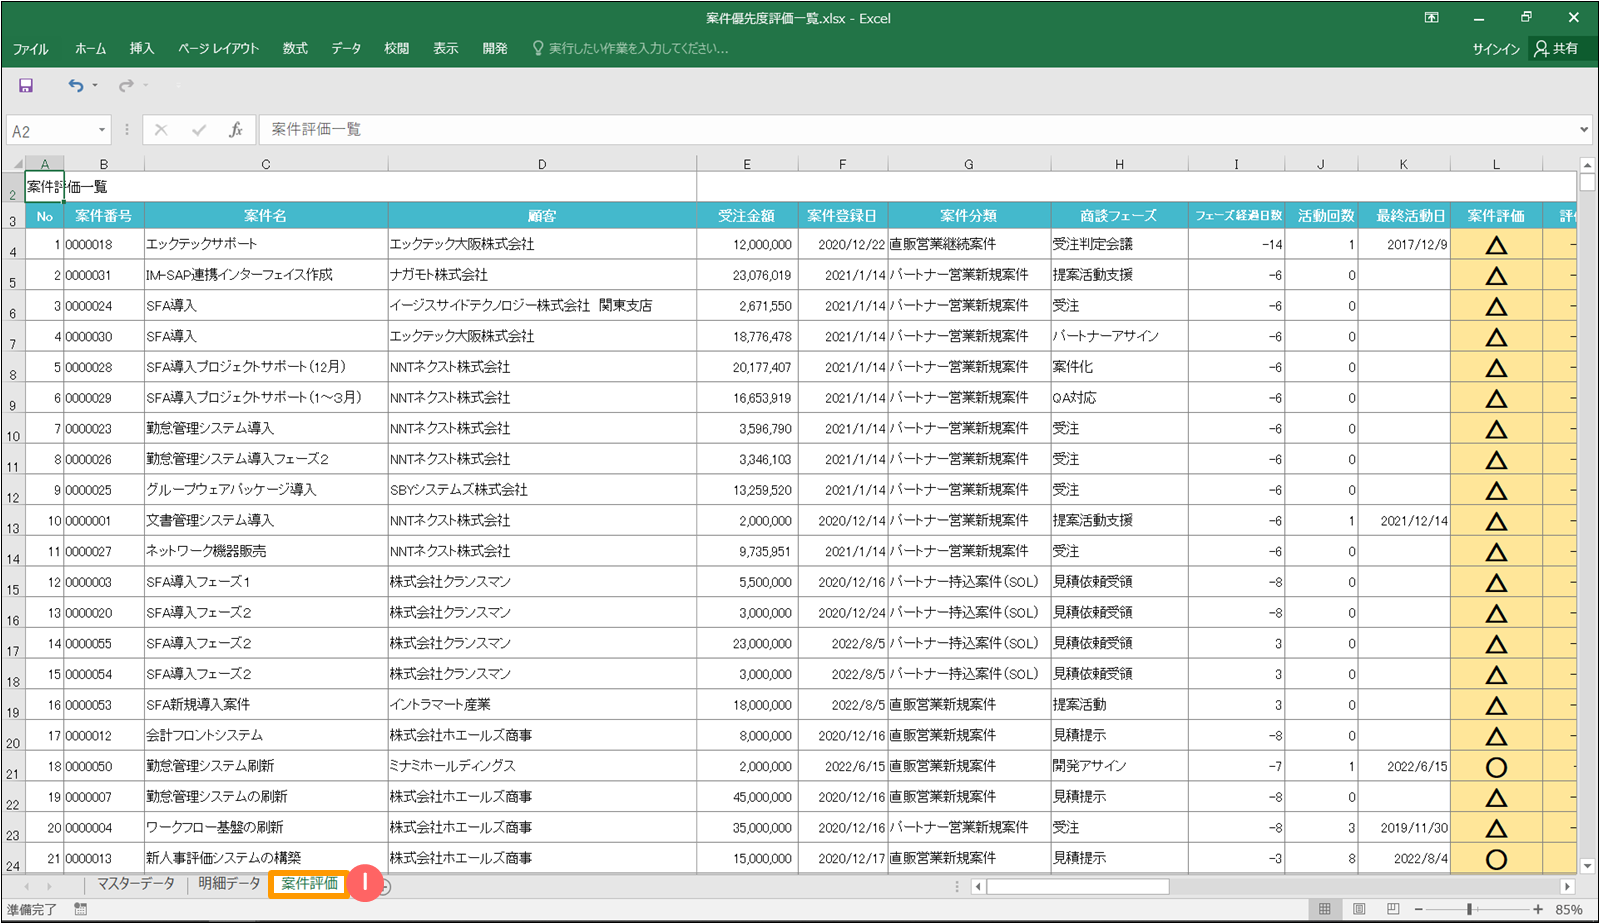Switch to the 表示 ribbon tab
Image resolution: width=1599 pixels, height=923 pixels.
tap(446, 49)
